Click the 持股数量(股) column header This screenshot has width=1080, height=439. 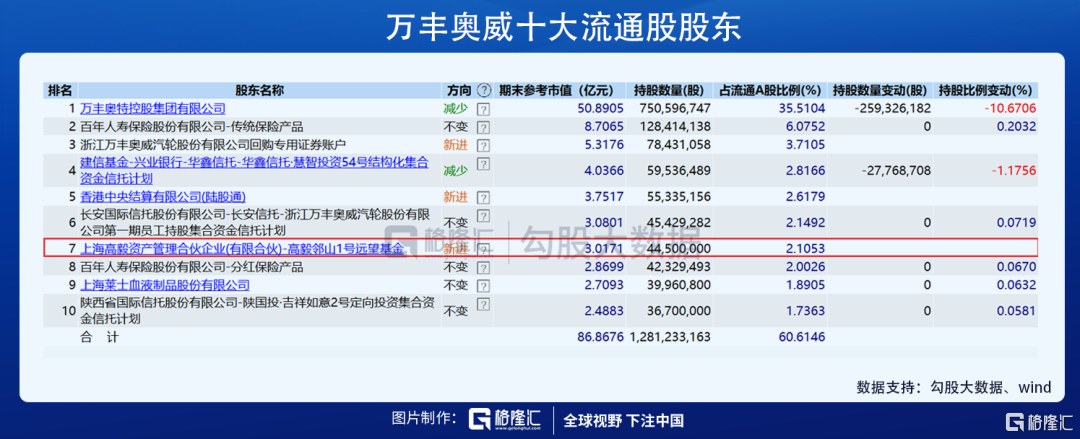[x=668, y=90]
